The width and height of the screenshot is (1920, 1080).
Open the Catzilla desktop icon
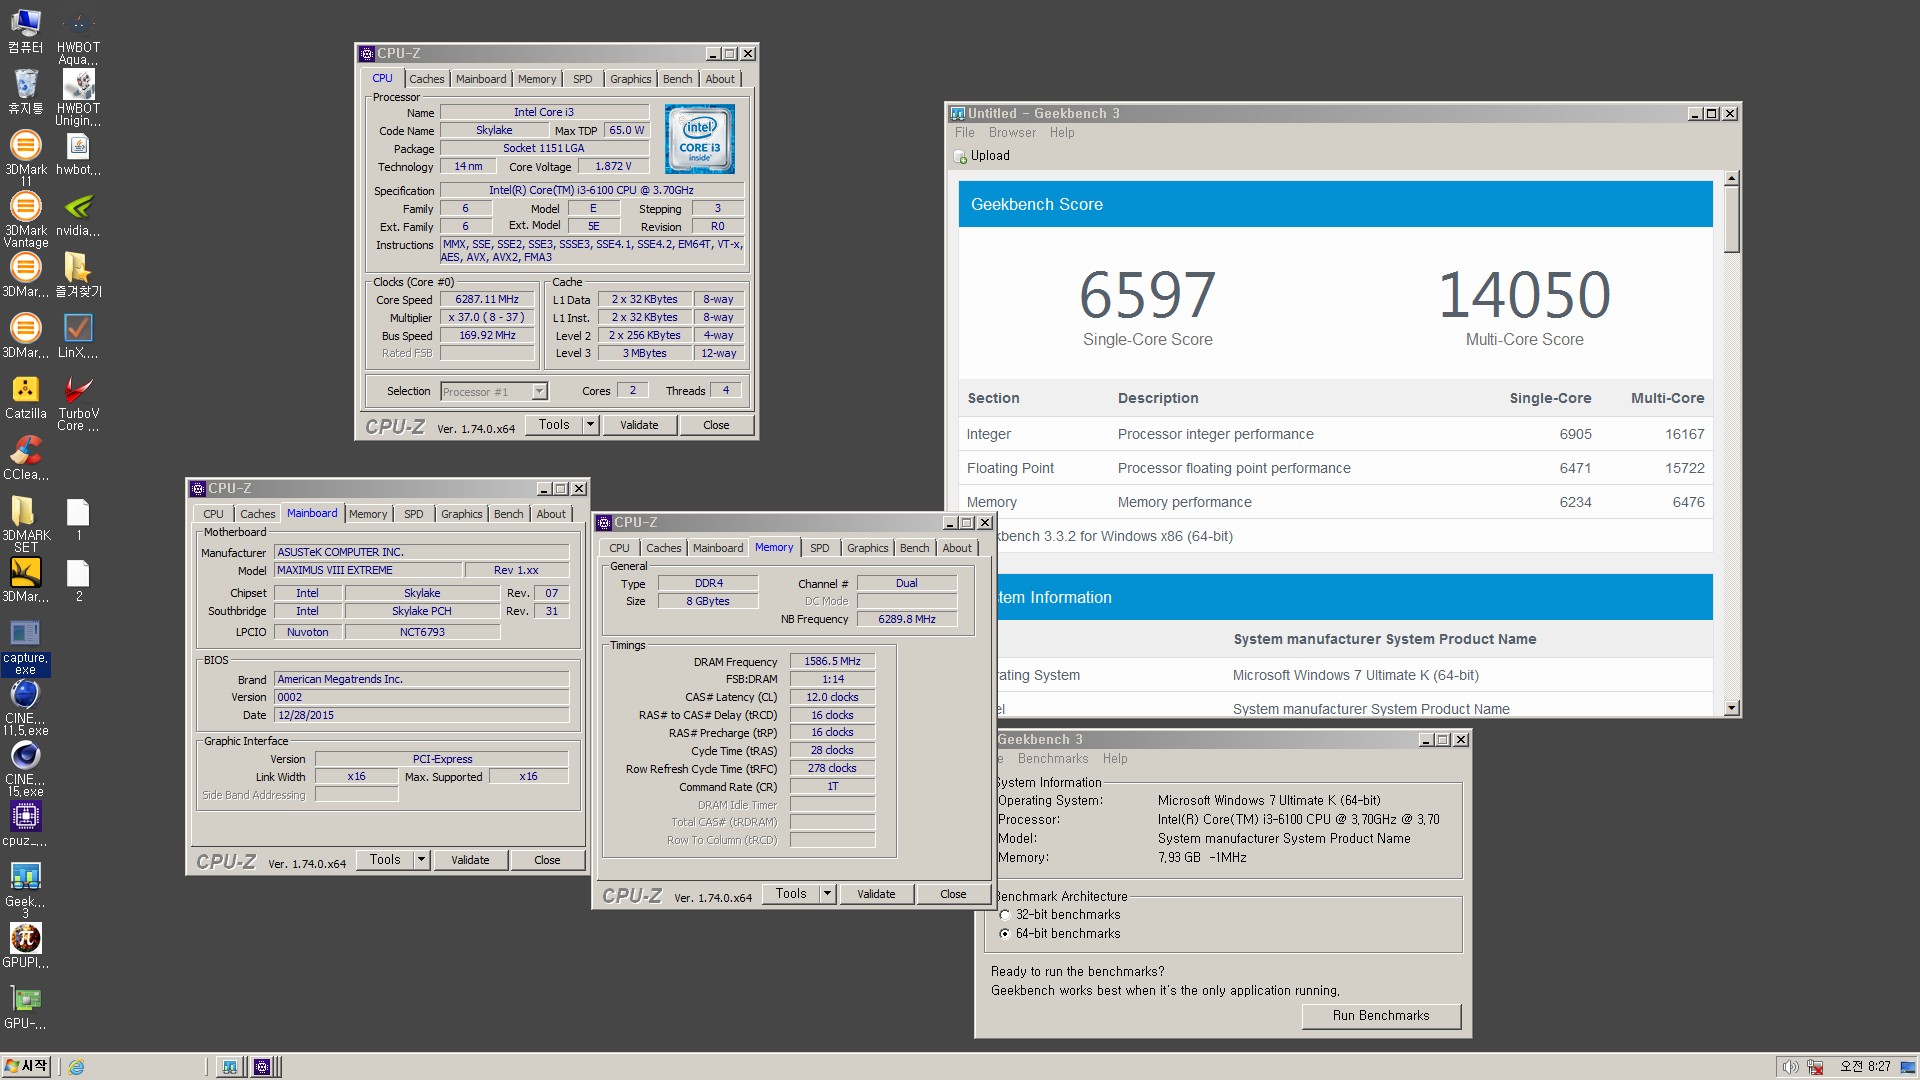tap(25, 397)
